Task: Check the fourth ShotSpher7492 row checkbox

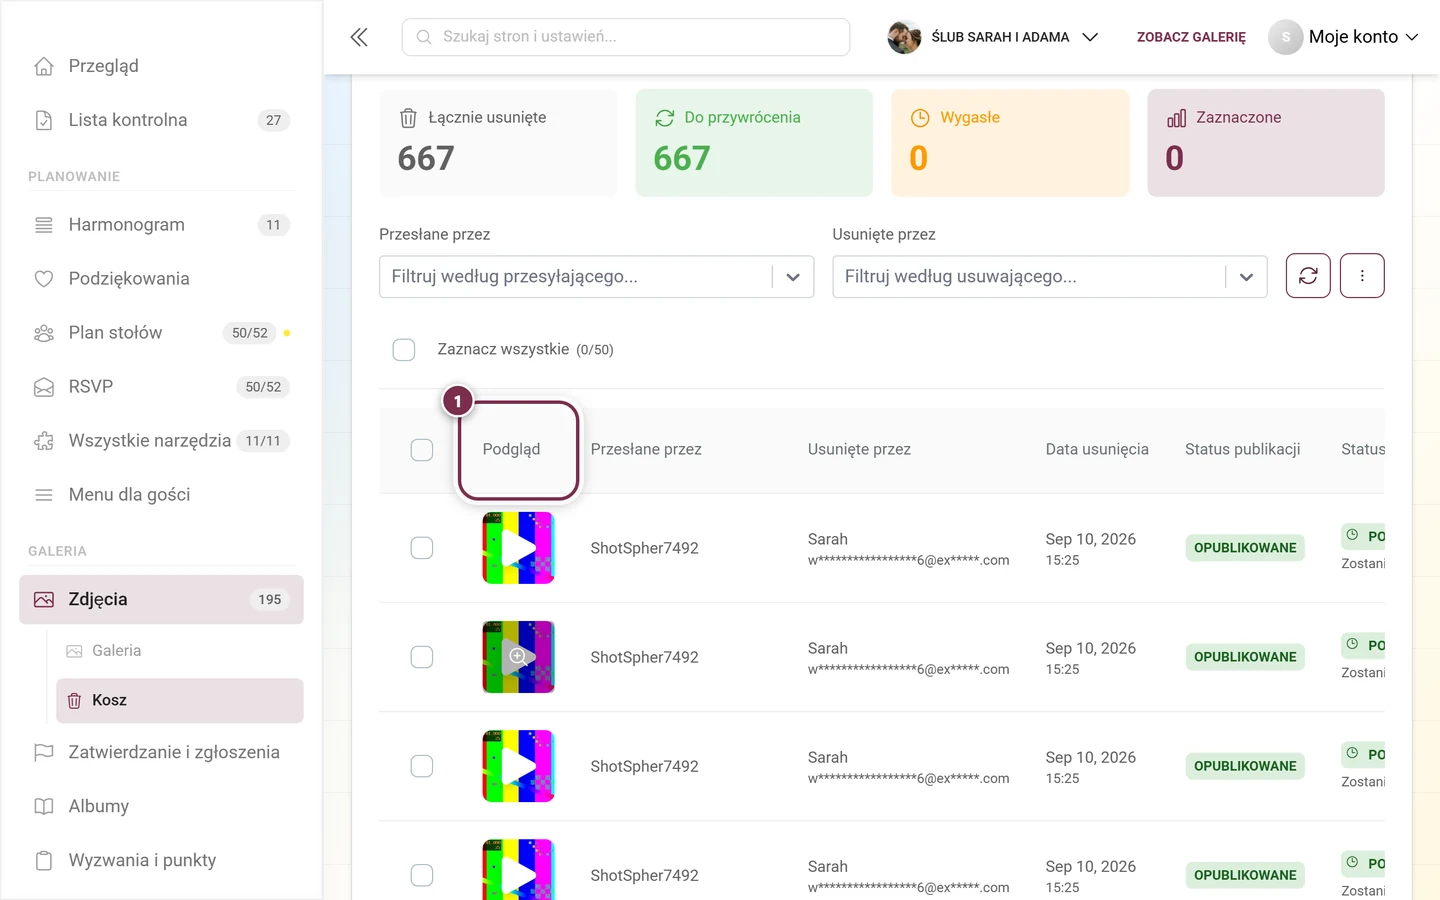Action: click(422, 875)
